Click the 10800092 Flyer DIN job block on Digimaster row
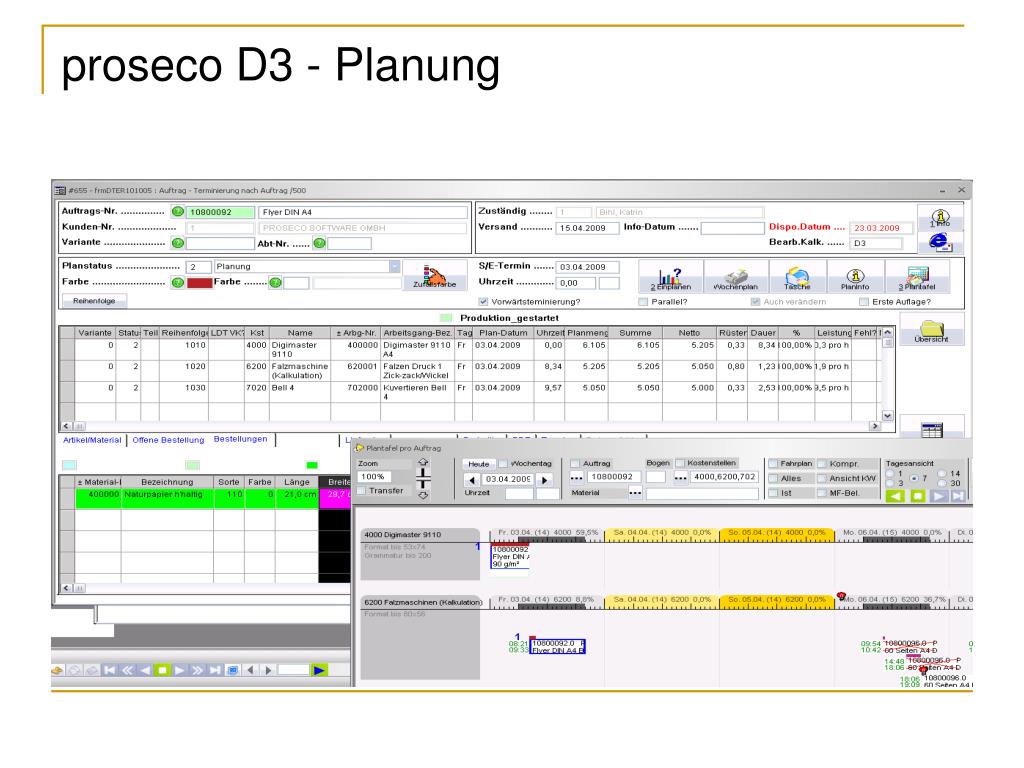 tap(510, 557)
